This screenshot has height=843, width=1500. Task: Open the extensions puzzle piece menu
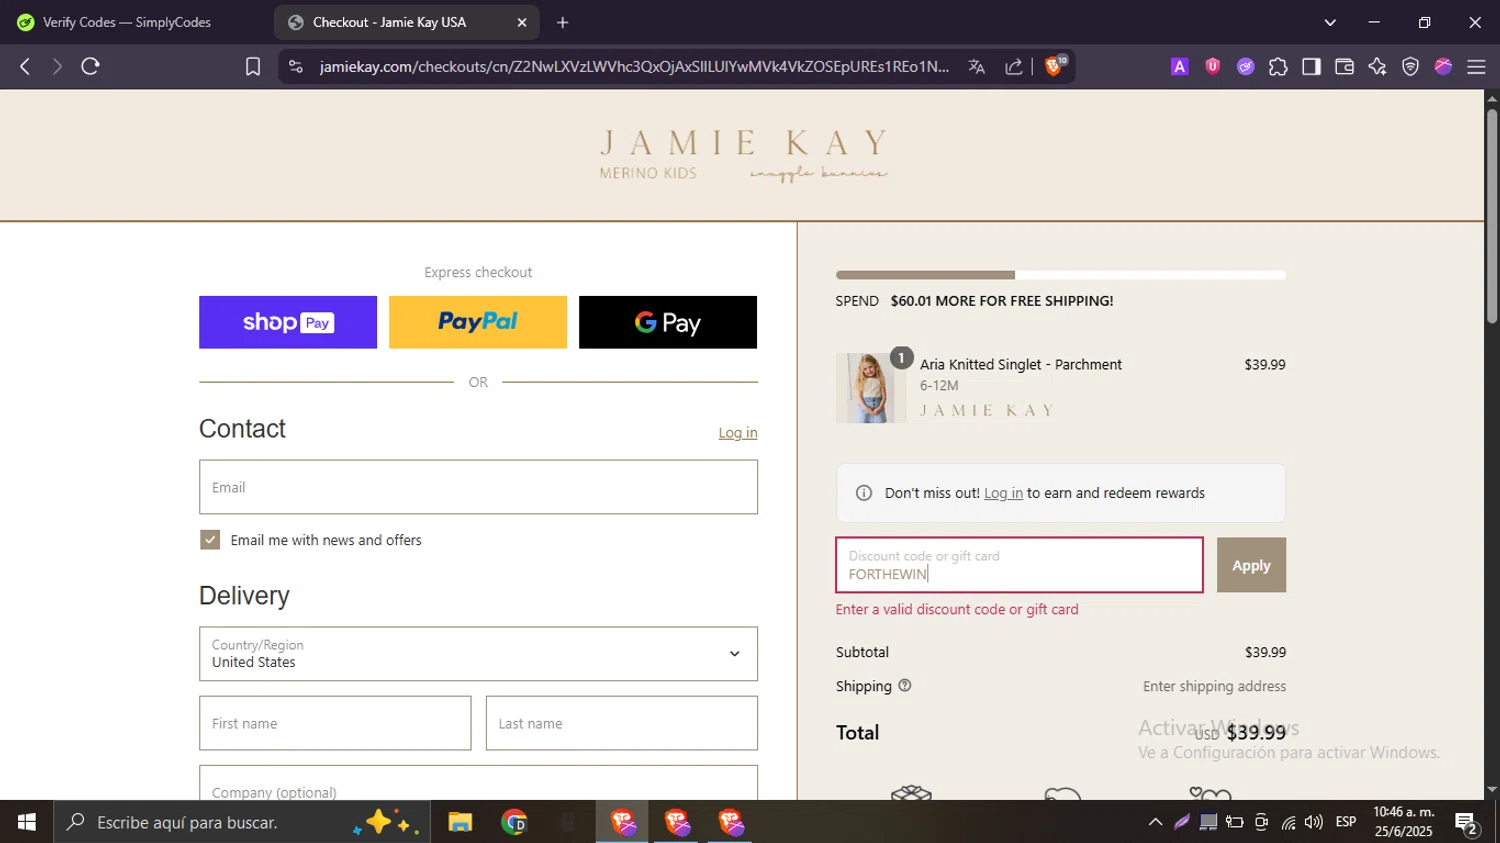click(x=1278, y=66)
